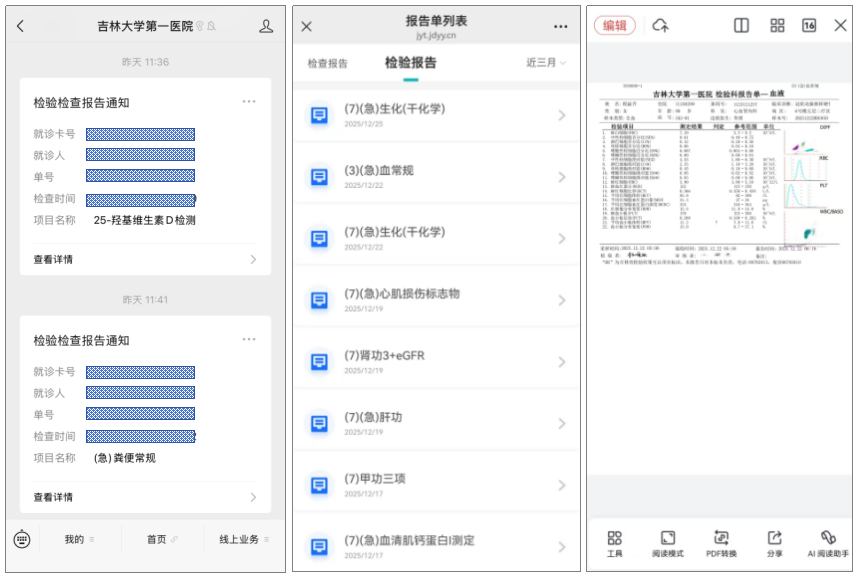
Task: Click the cloud upload icon
Action: click(x=660, y=26)
